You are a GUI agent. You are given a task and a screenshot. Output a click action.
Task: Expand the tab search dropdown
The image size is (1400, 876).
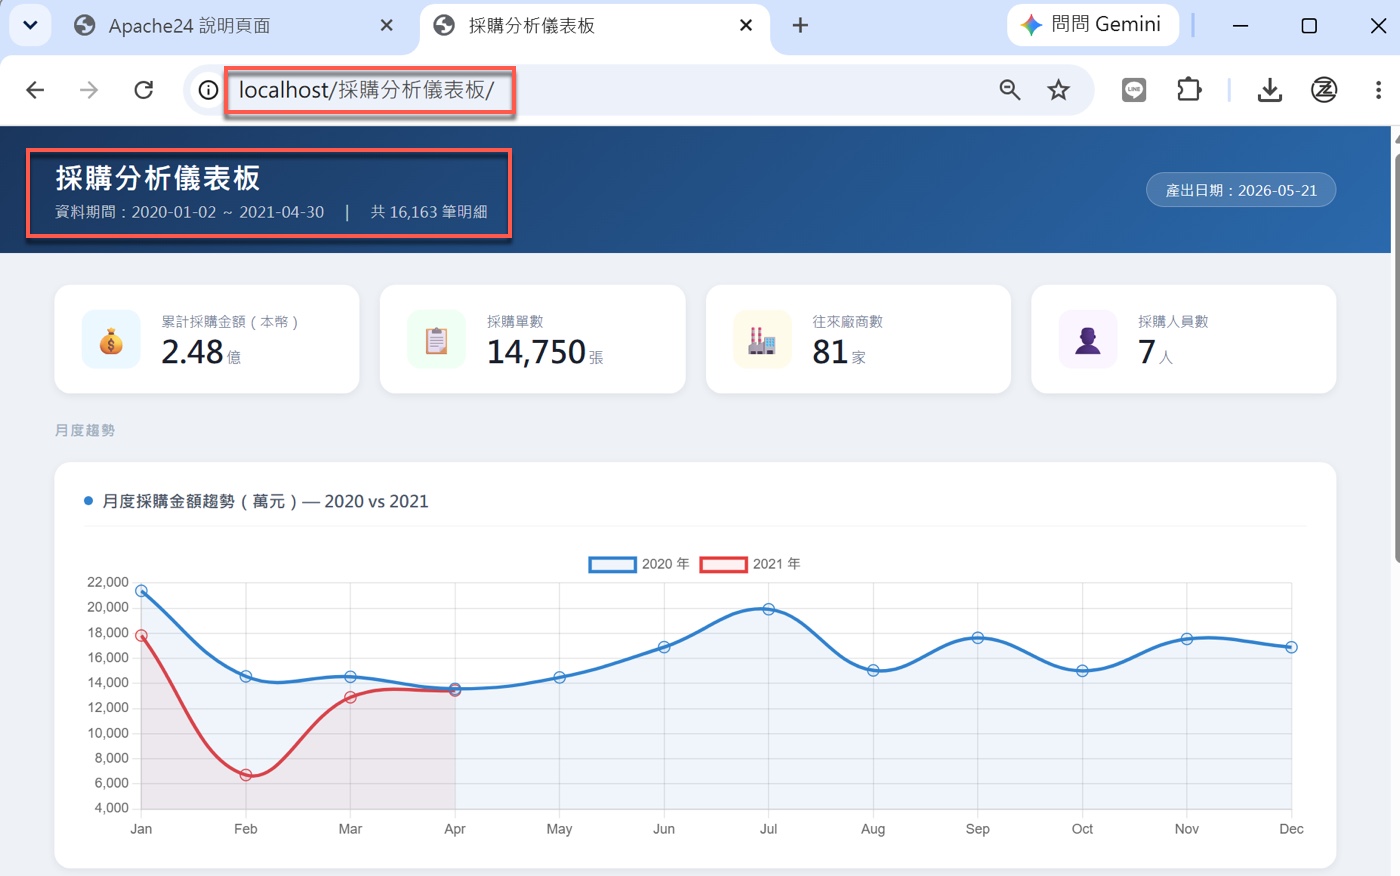[x=30, y=25]
